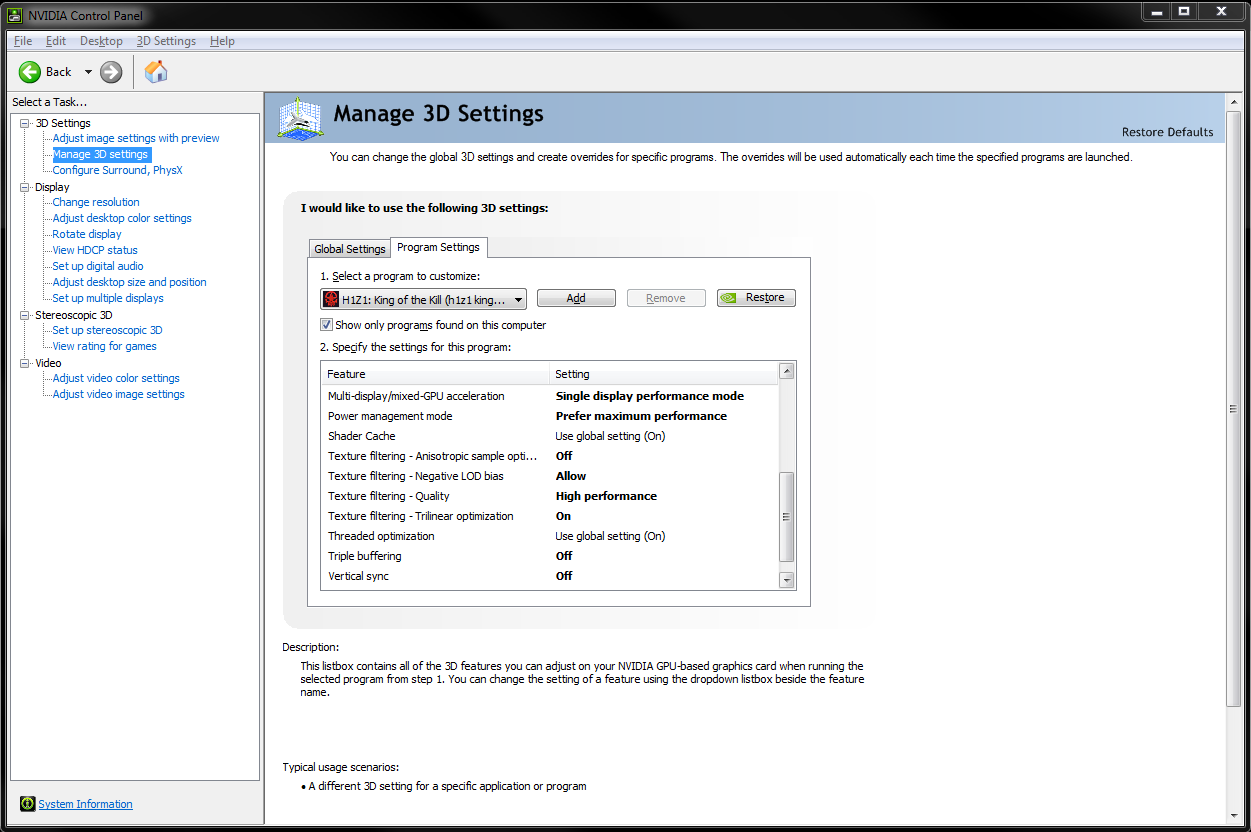Collapse the Display tree node
Screen dimensions: 1251x832
(x=25, y=187)
